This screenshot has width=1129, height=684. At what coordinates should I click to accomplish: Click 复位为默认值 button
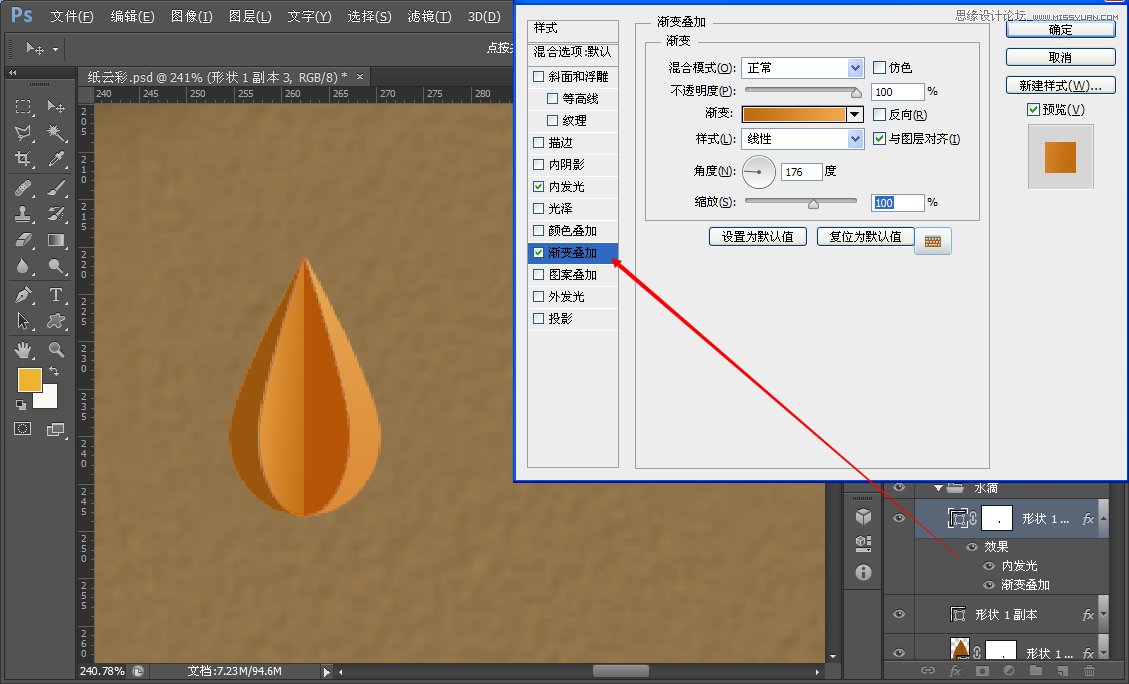(865, 236)
